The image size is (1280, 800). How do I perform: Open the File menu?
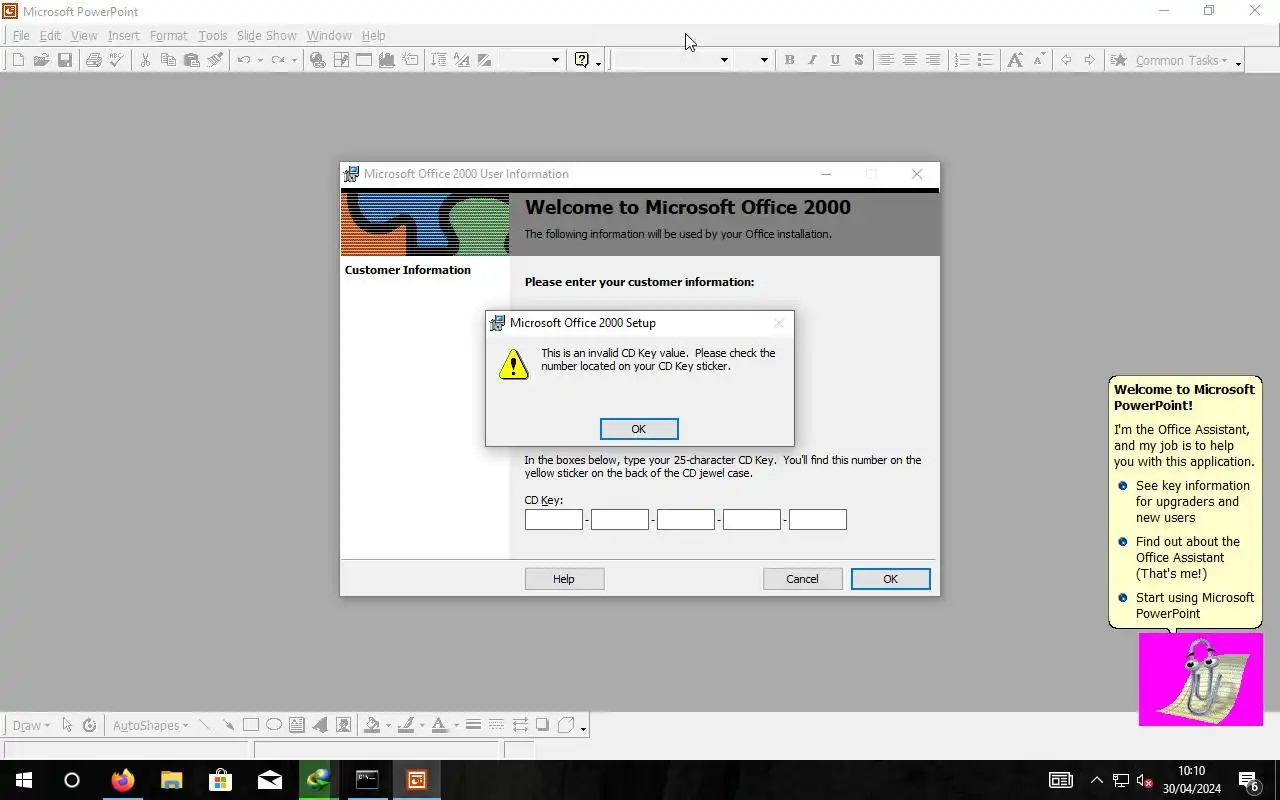[21, 35]
